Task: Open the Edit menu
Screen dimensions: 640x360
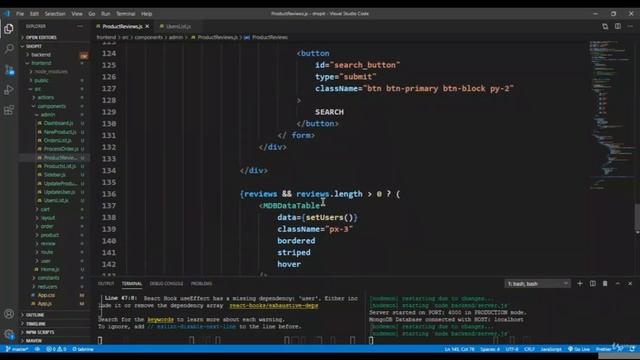Action: point(34,13)
